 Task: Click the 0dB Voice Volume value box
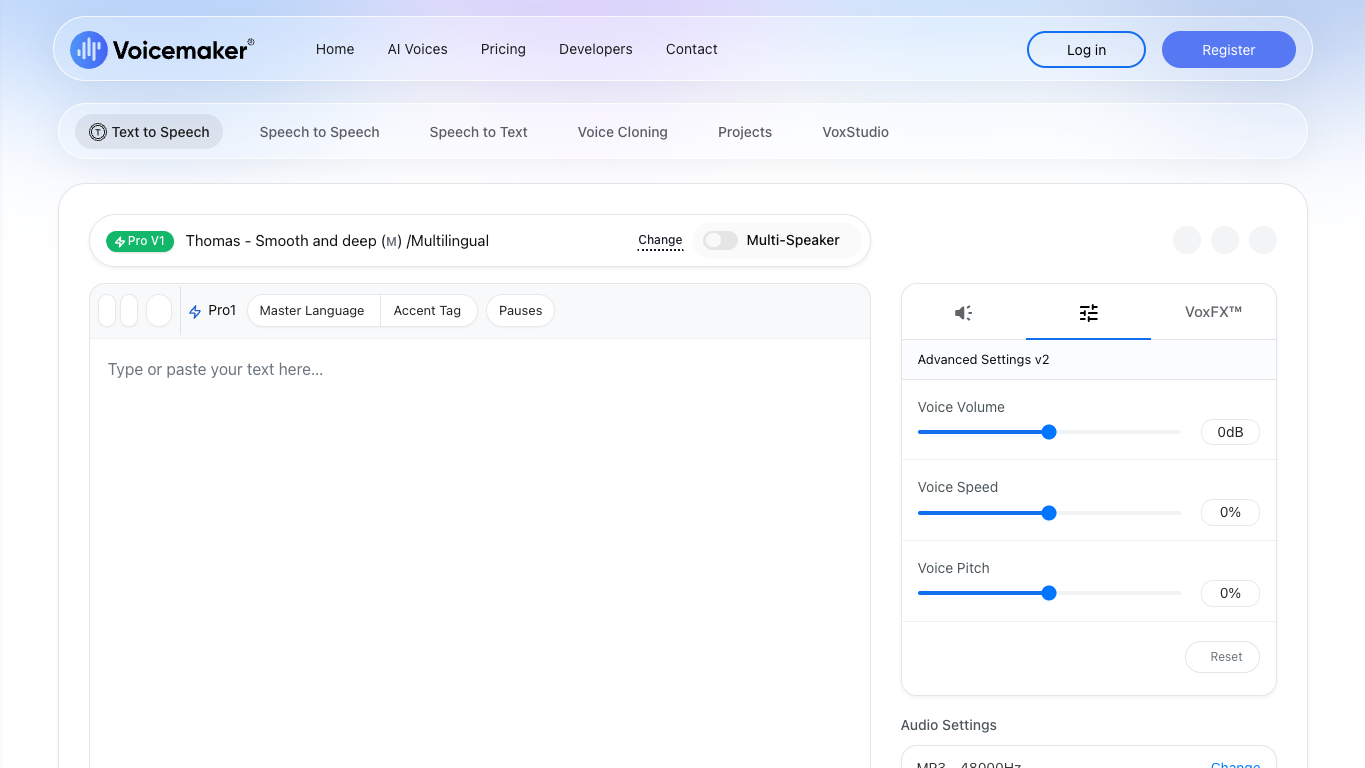click(x=1230, y=432)
